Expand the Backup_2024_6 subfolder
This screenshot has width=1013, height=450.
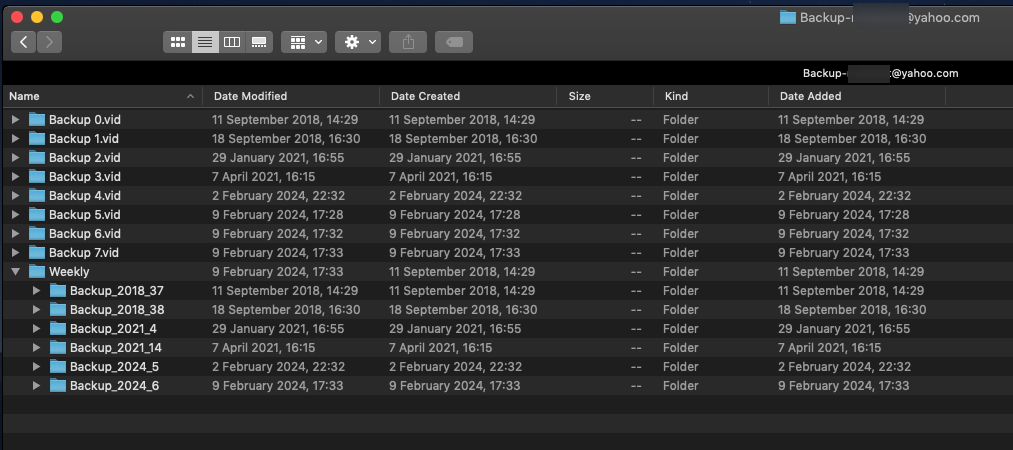(x=37, y=385)
